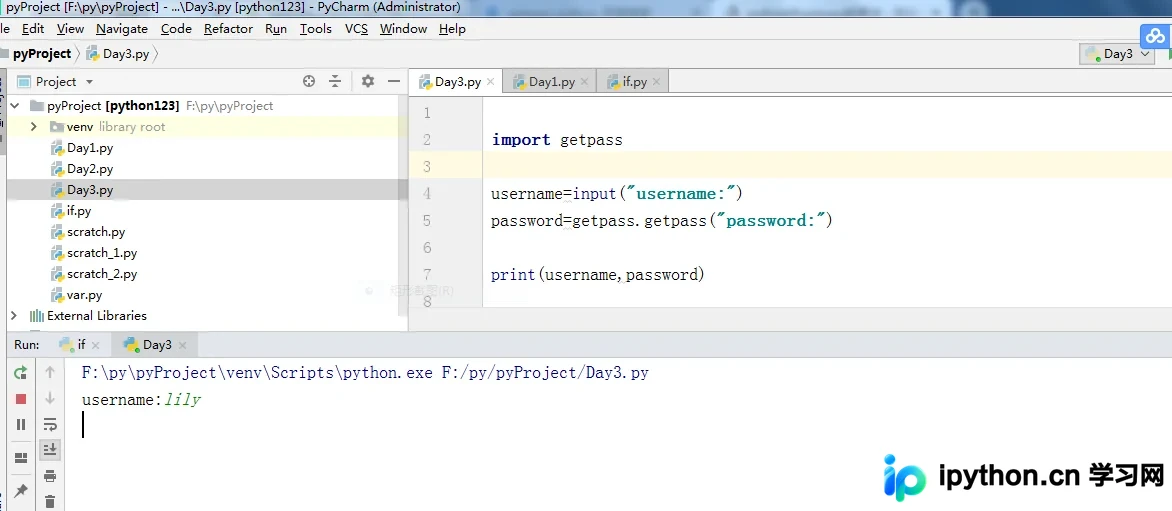Open the VCS menu
The image size is (1172, 511).
(356, 28)
